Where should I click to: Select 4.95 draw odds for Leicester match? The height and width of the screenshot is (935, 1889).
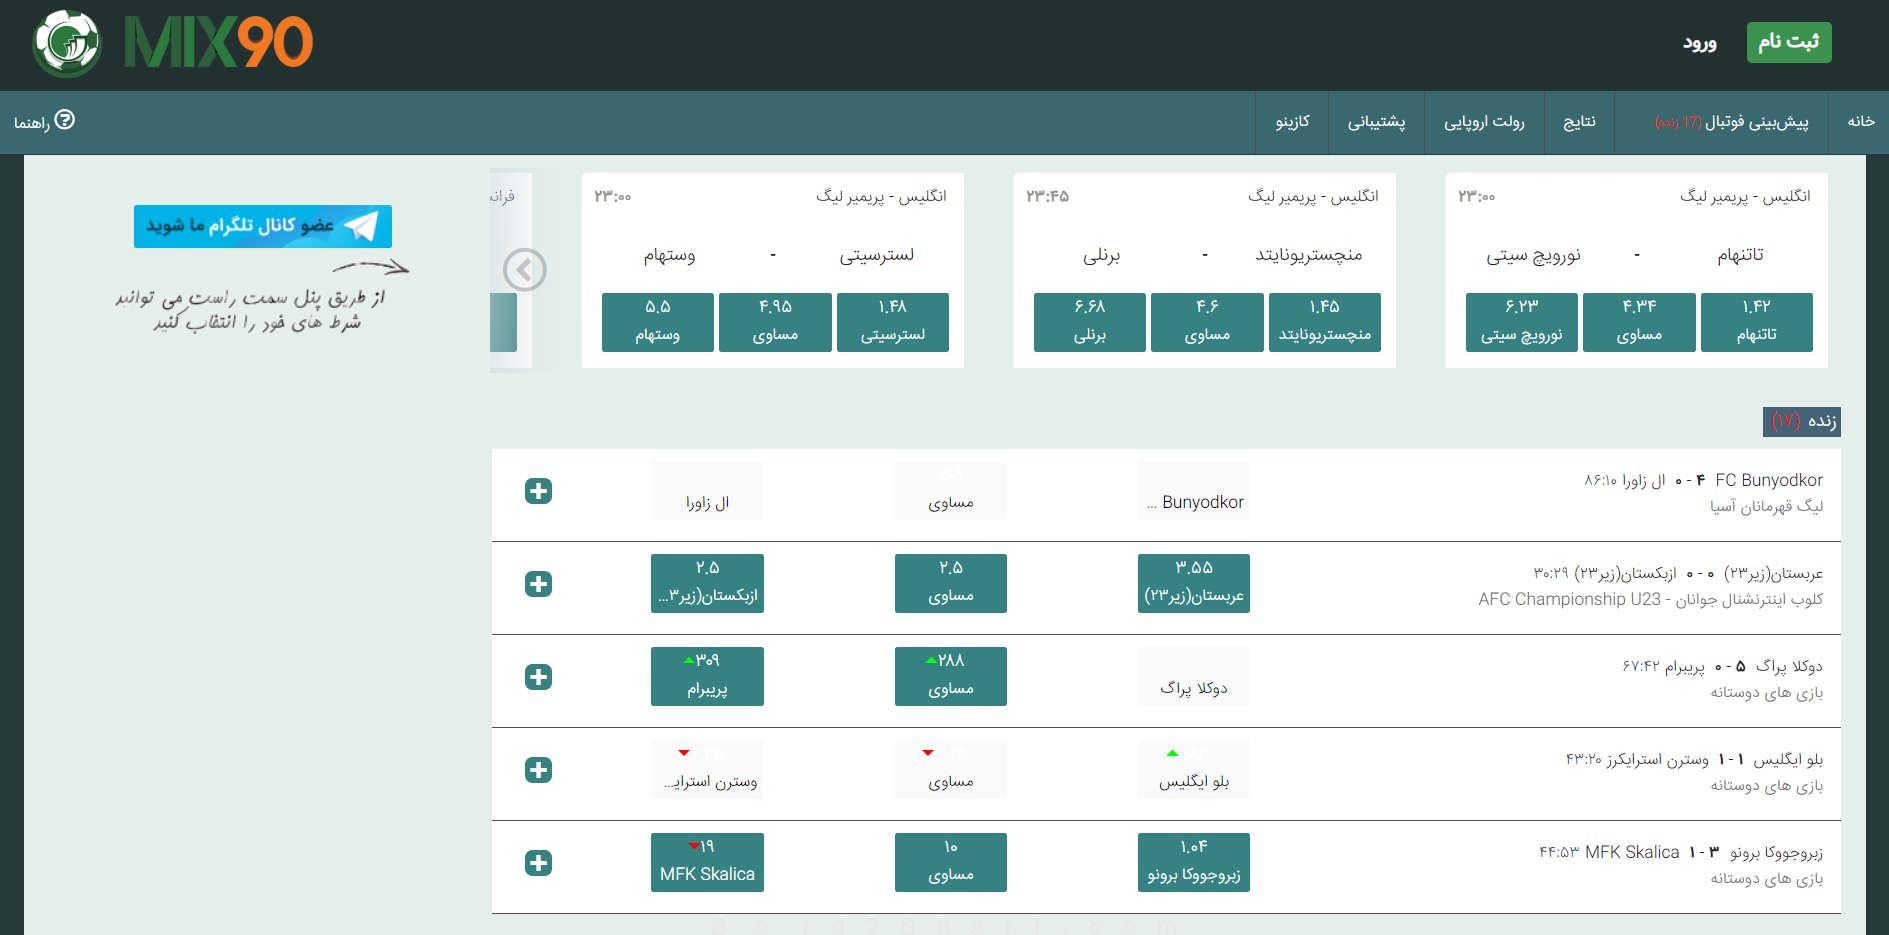click(775, 322)
